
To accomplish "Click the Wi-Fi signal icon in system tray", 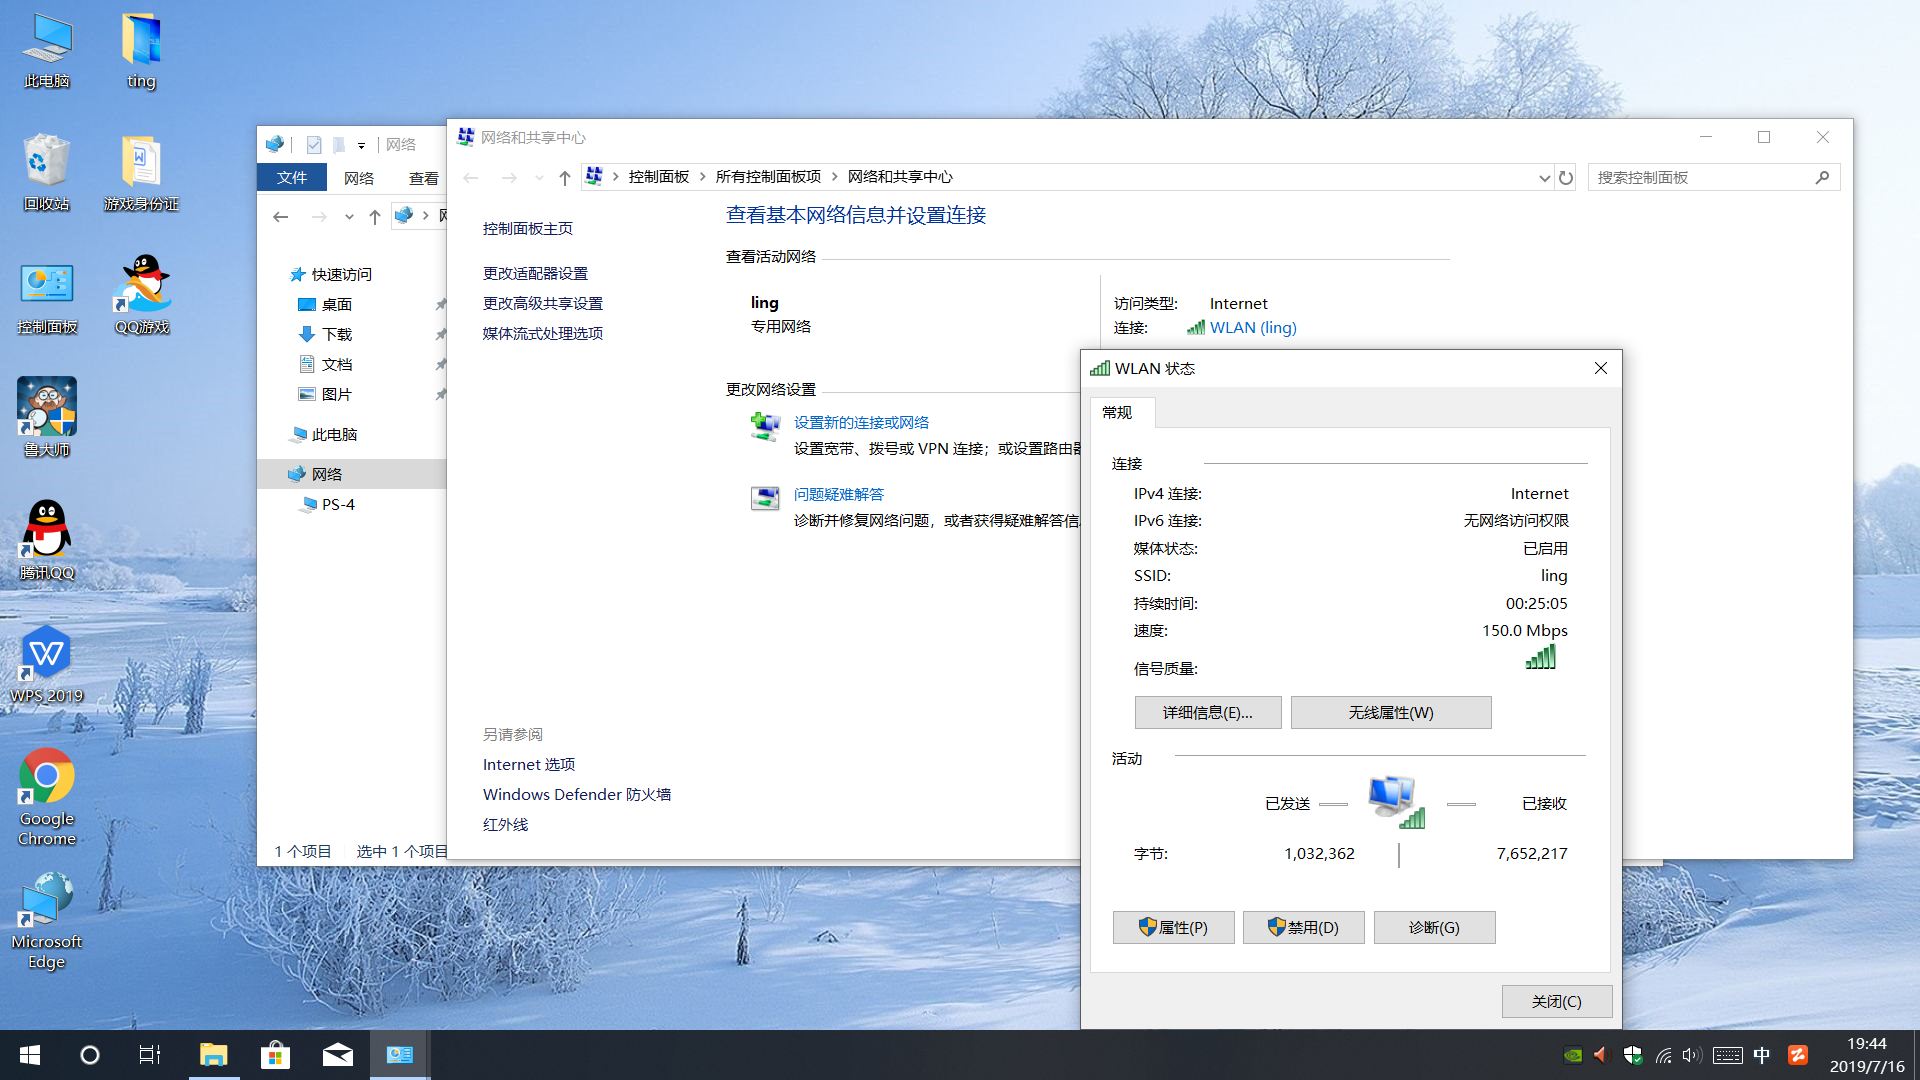I will click(x=1663, y=1055).
